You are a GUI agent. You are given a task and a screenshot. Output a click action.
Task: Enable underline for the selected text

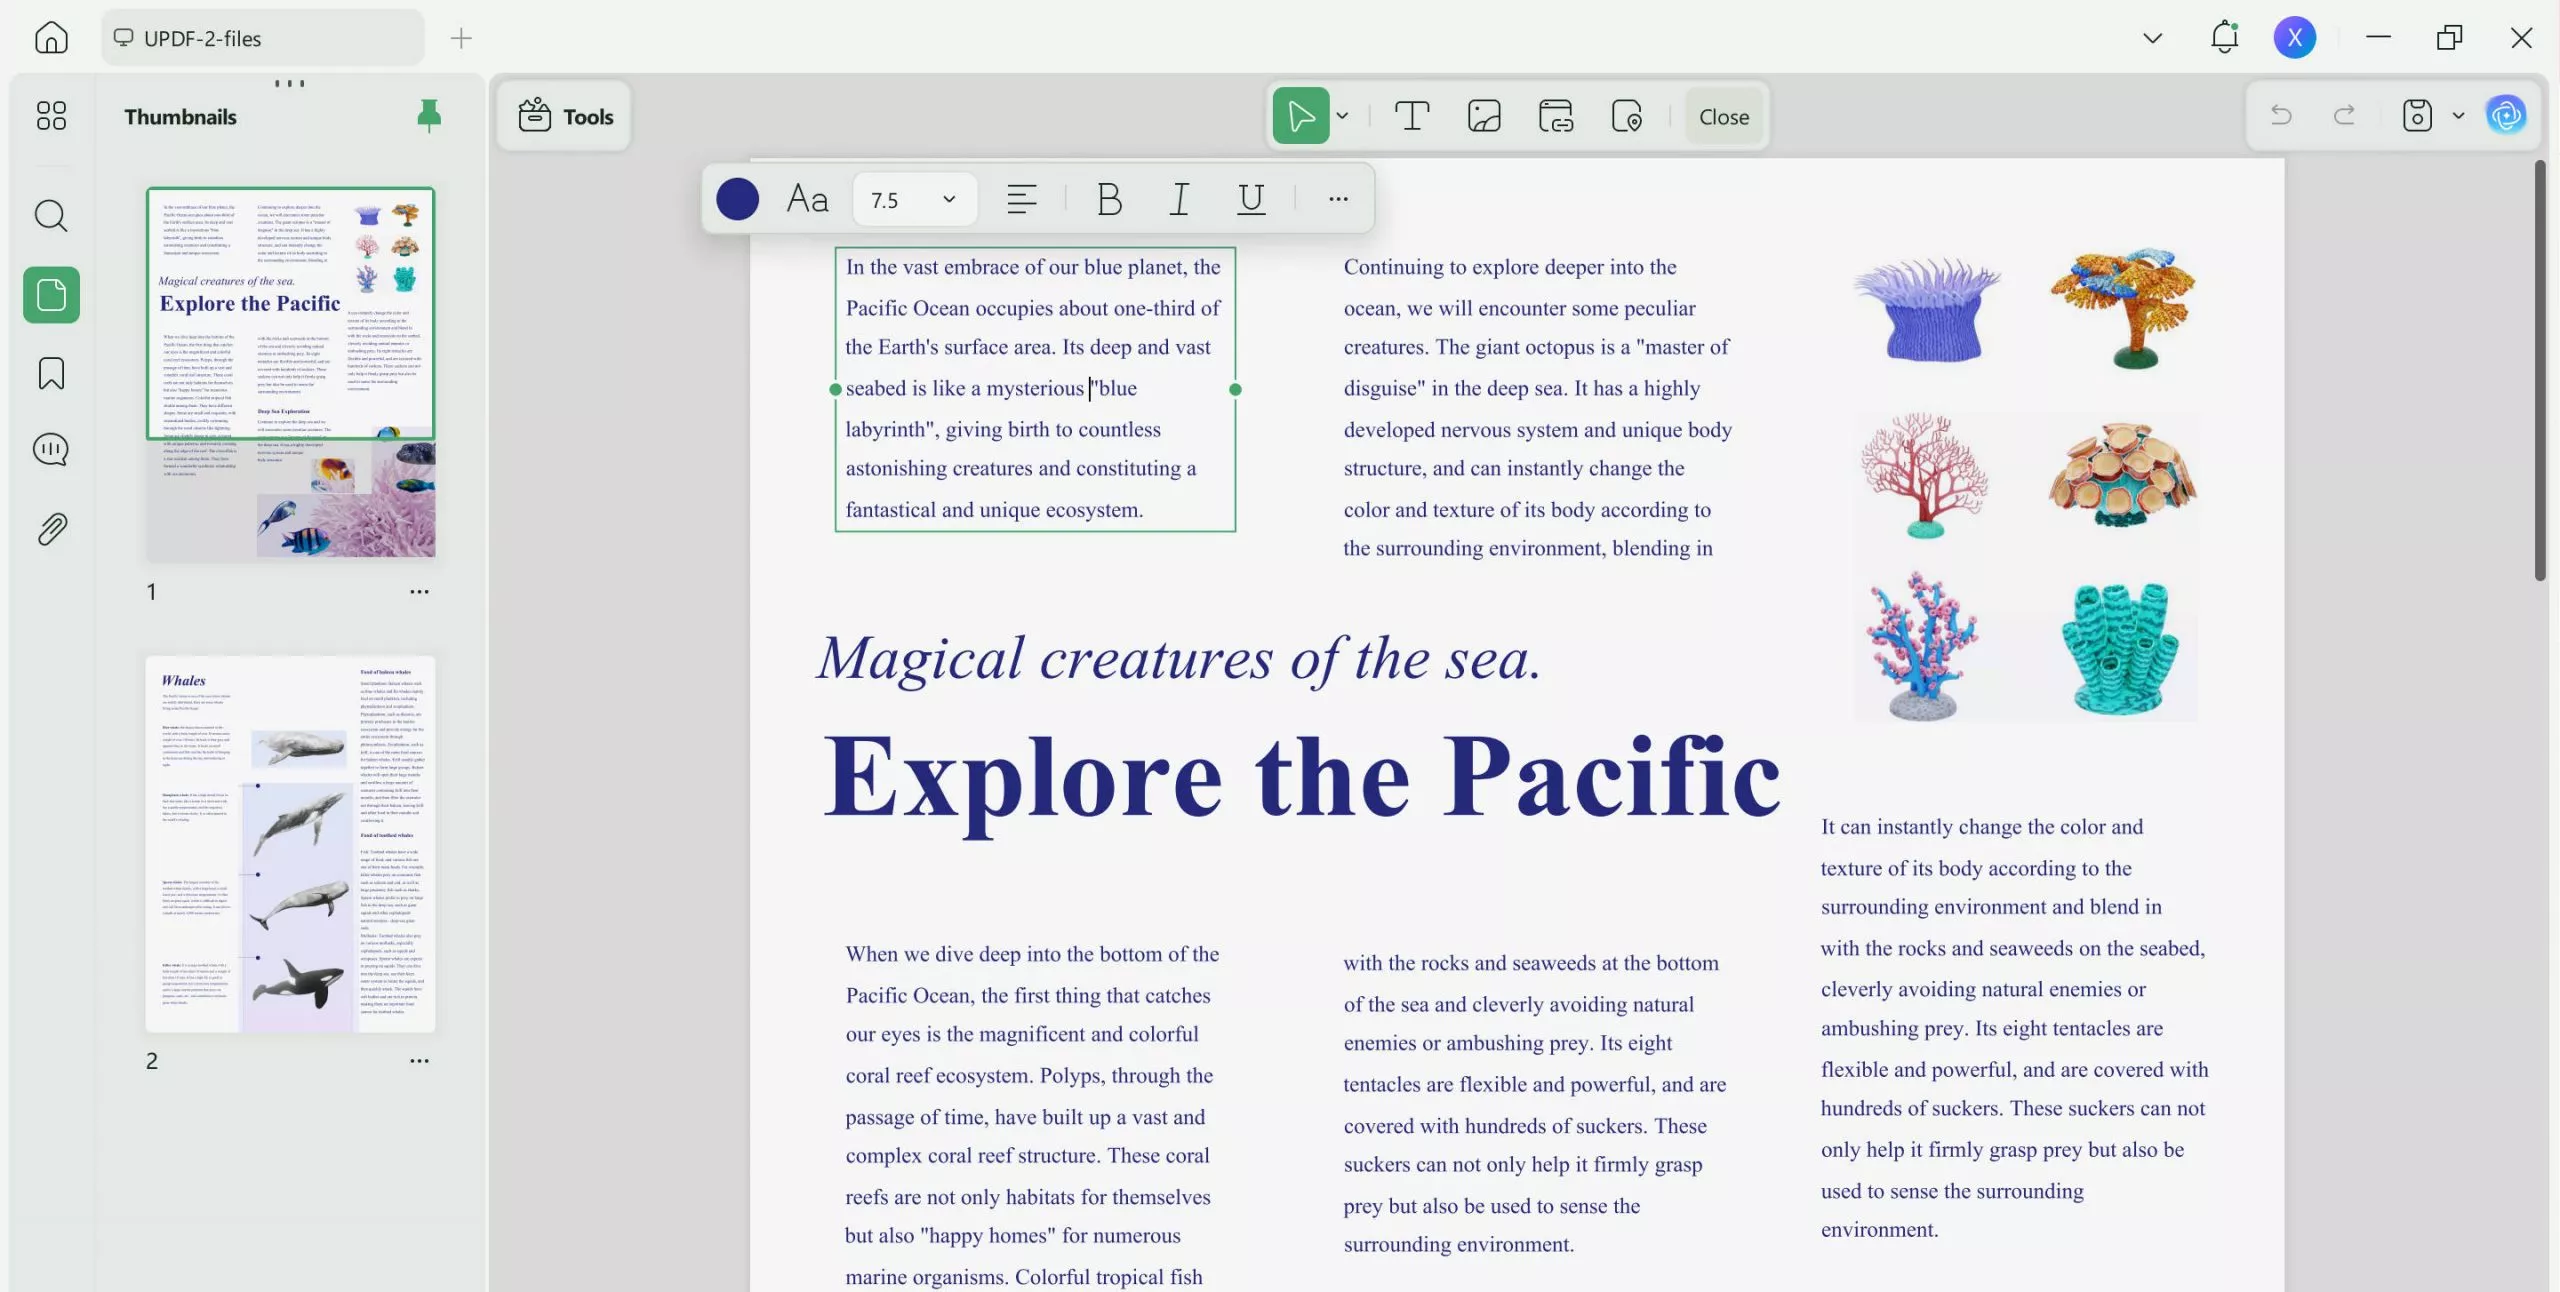pos(1250,199)
